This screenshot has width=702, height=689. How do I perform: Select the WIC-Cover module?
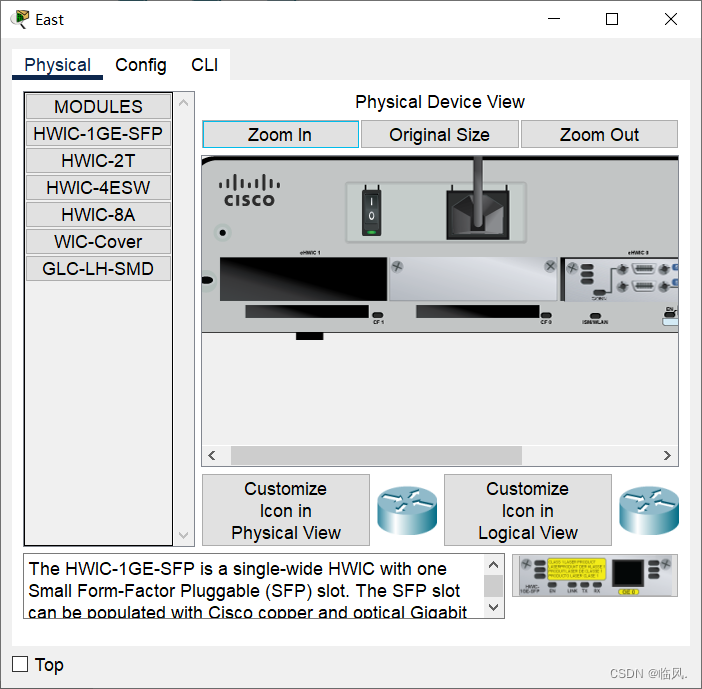(98, 242)
